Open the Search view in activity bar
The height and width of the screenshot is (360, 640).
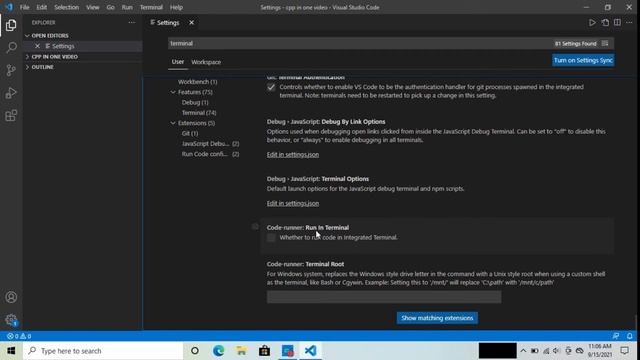(11, 48)
